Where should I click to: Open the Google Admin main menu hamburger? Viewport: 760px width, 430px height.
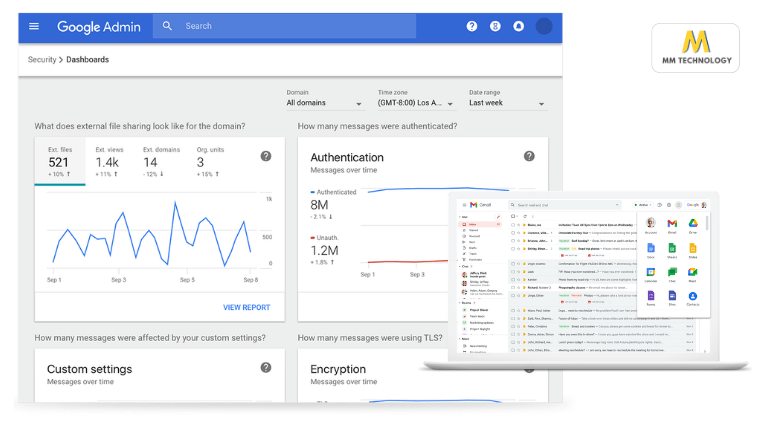click(x=33, y=26)
